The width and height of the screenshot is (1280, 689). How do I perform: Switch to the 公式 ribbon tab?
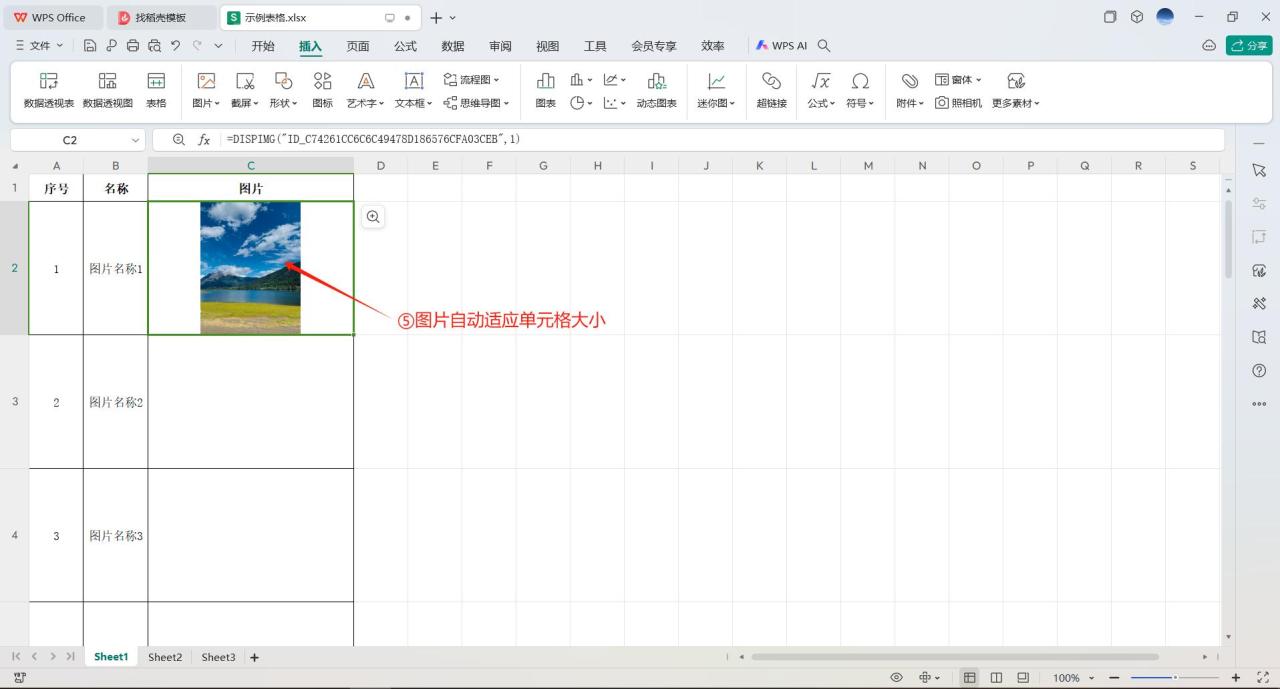tap(405, 46)
